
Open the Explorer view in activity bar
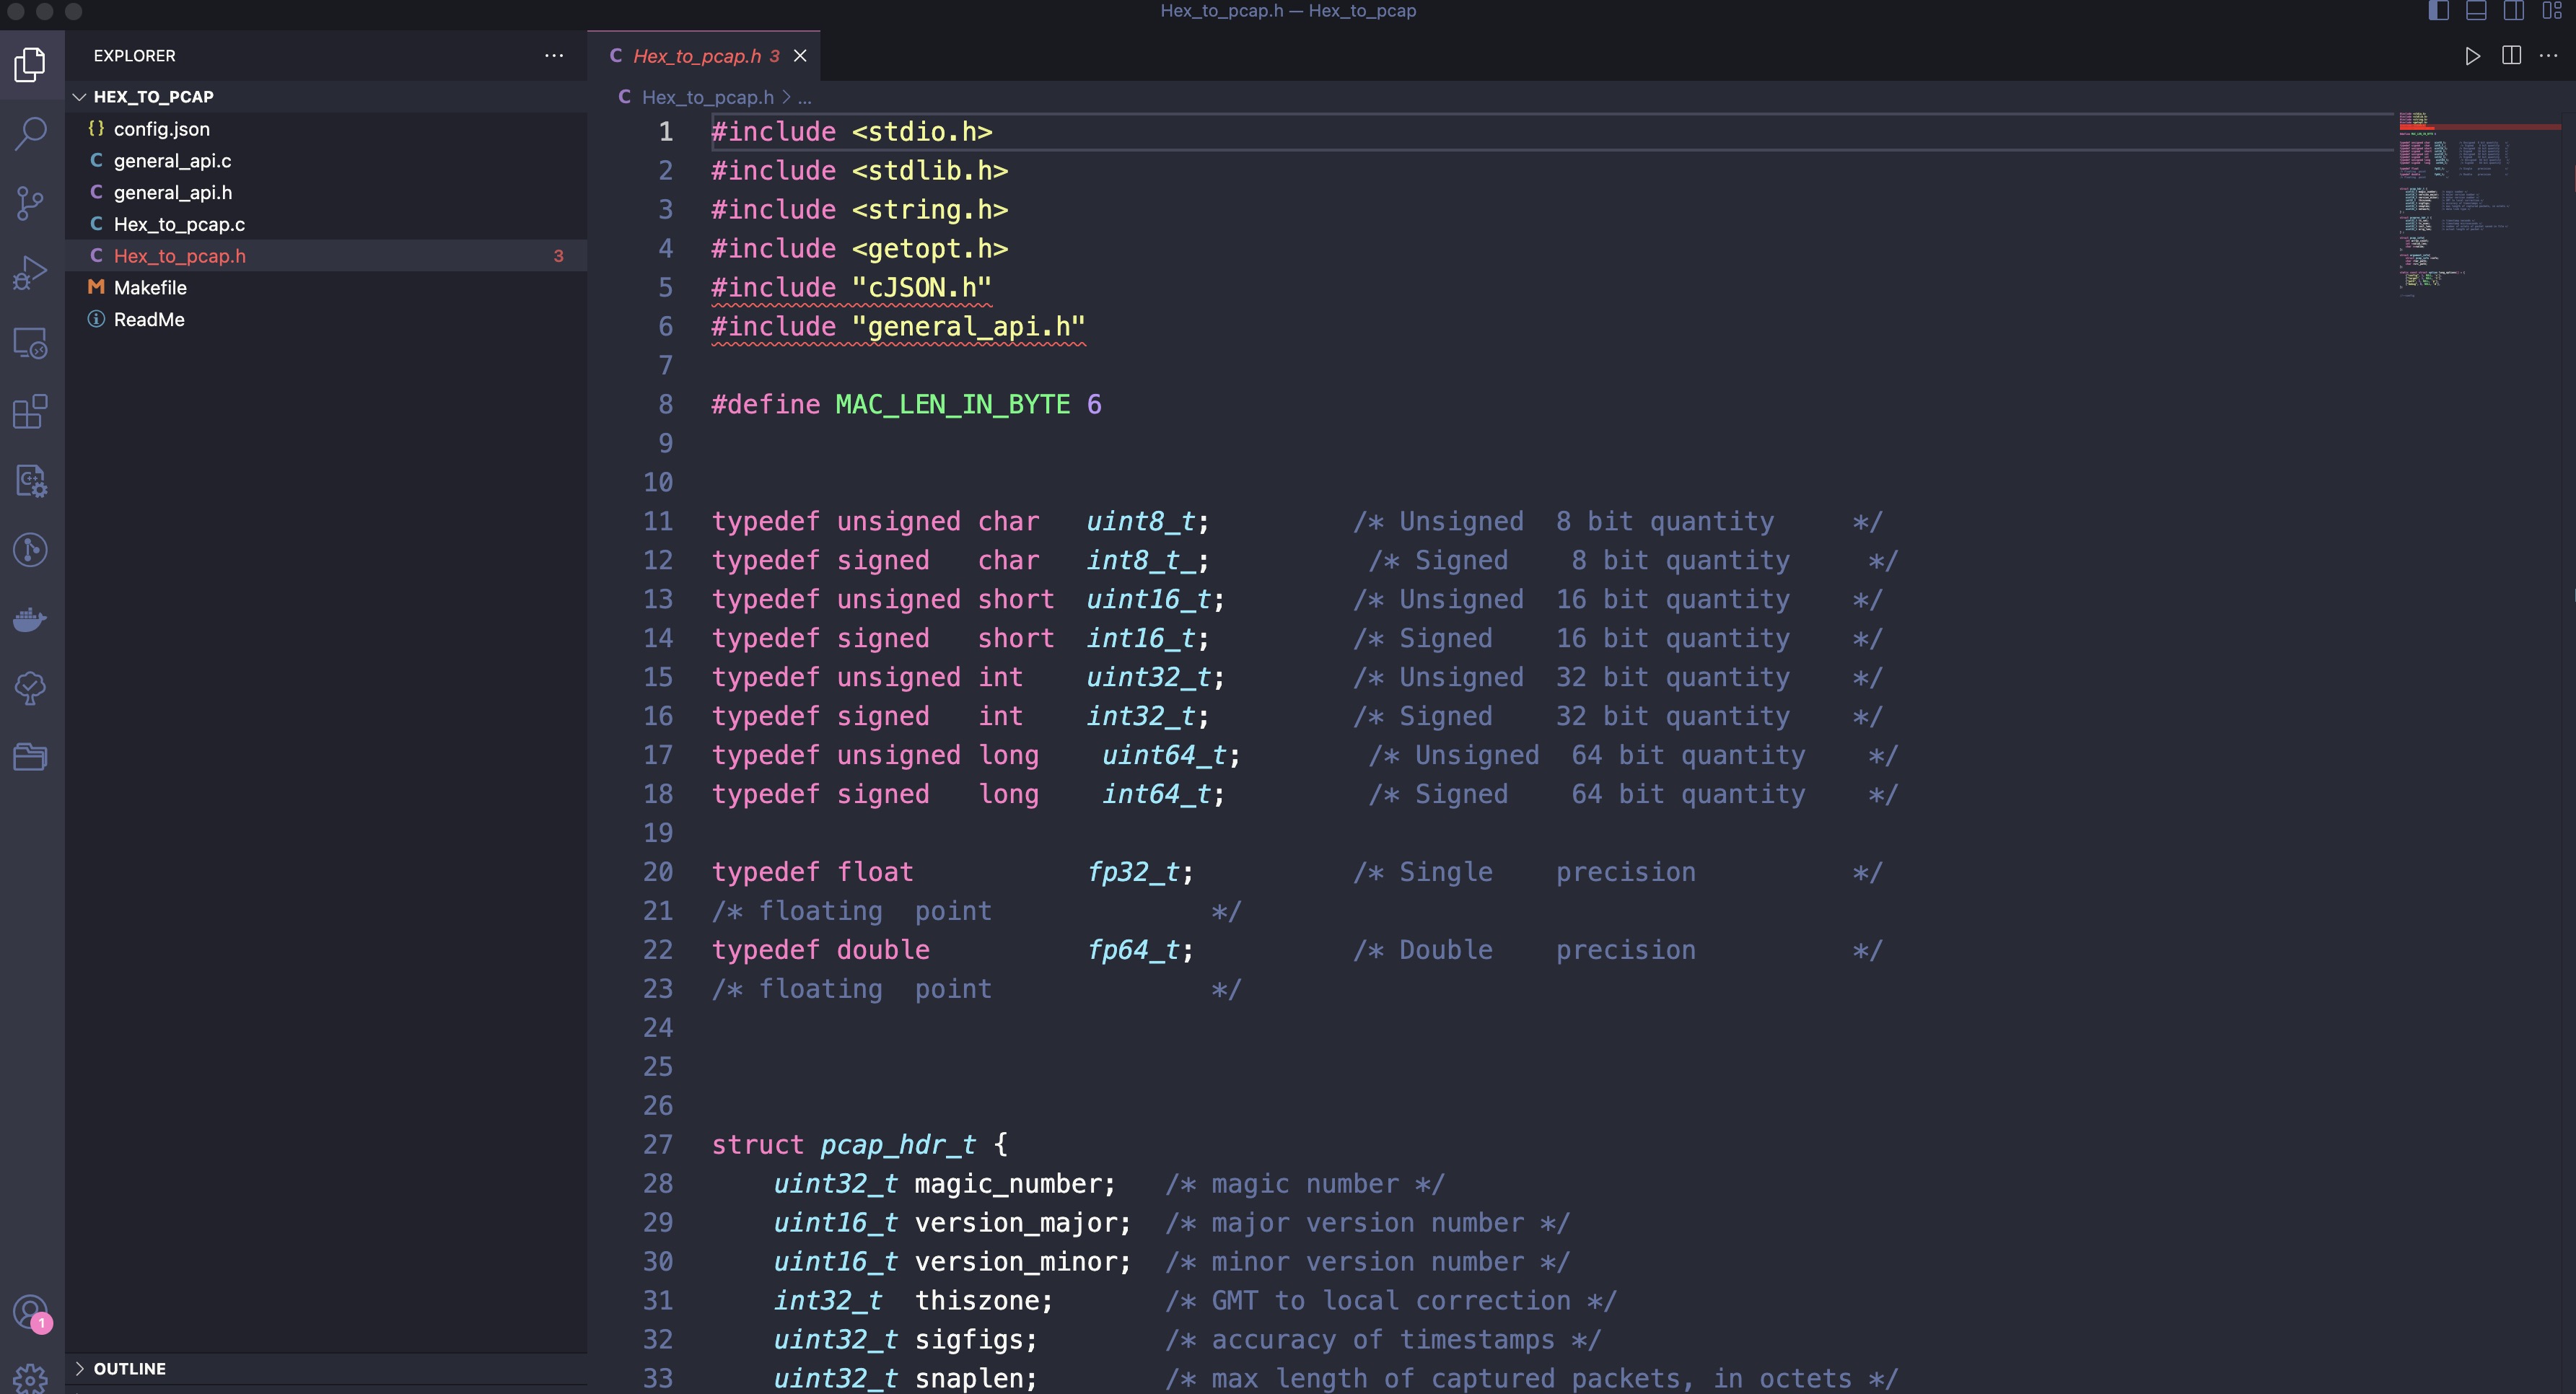coord(31,65)
